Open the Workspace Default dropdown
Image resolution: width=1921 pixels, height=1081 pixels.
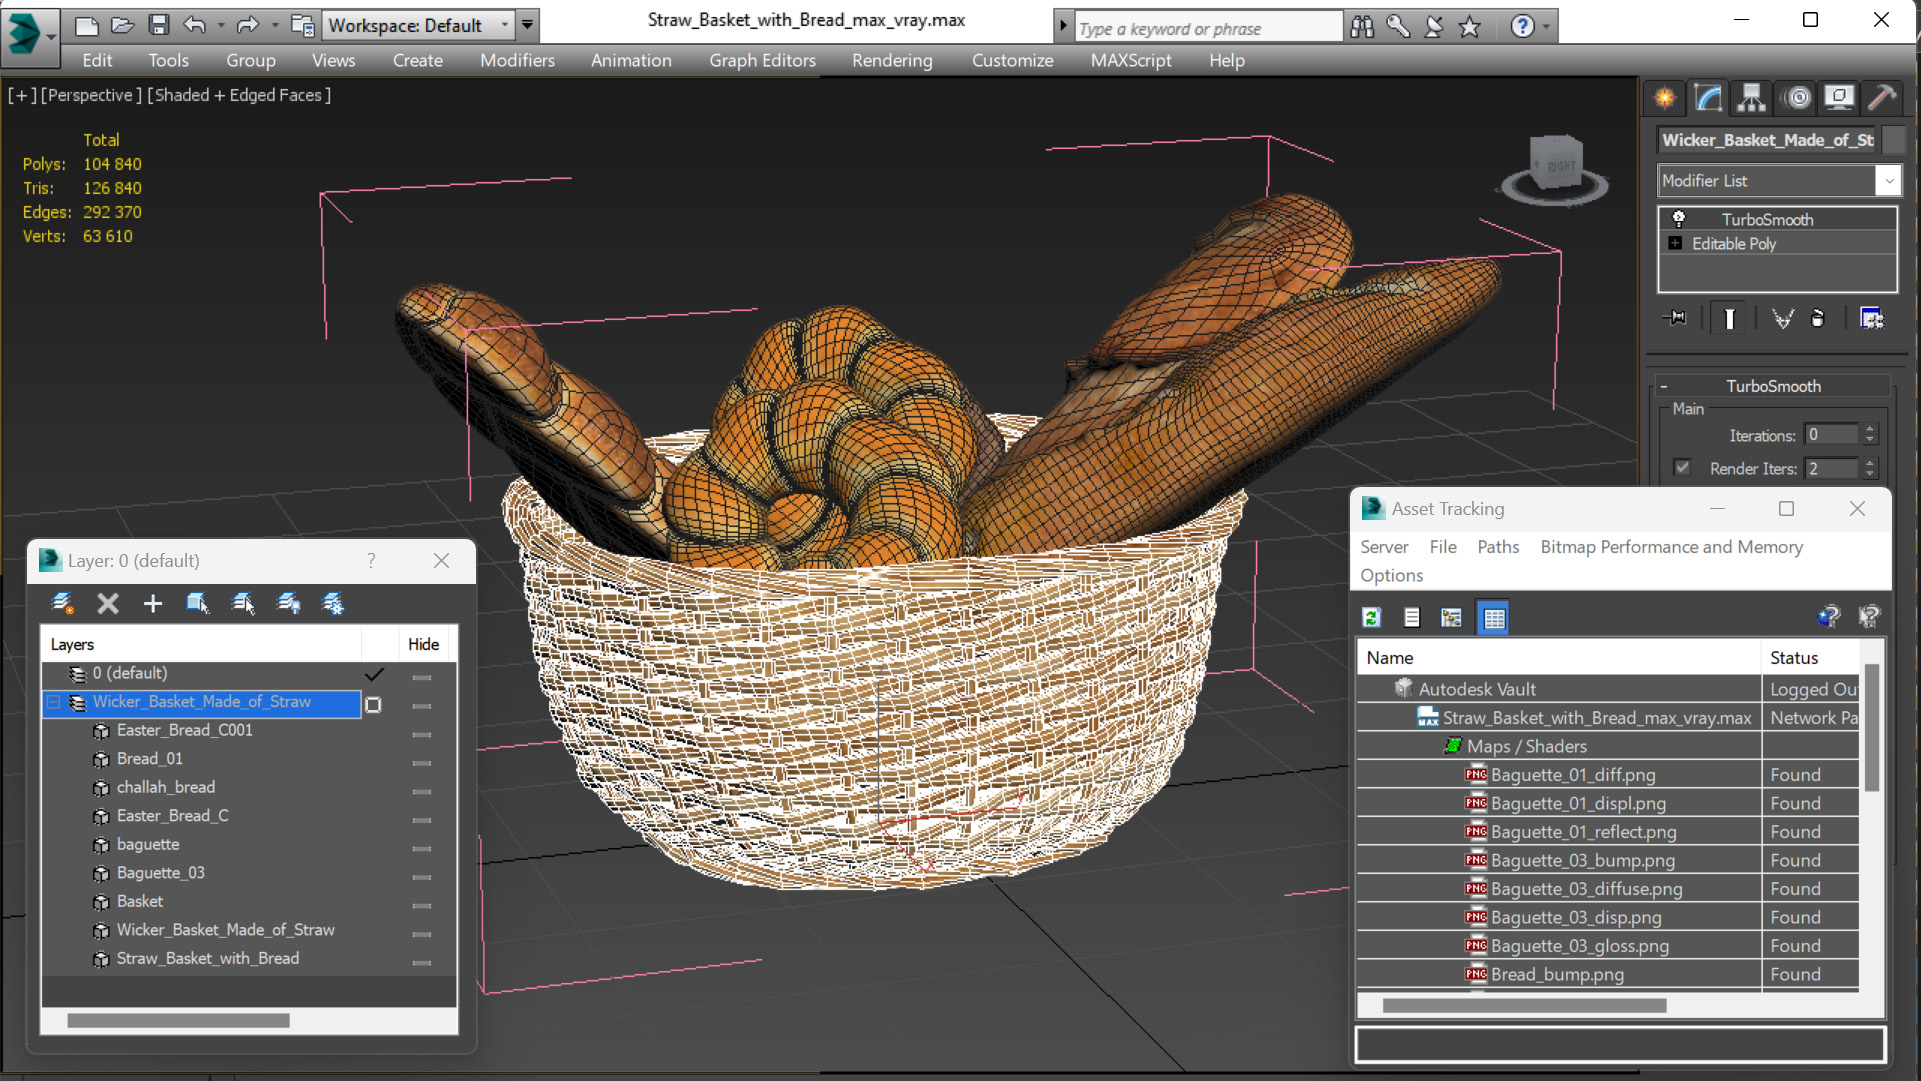coord(419,25)
